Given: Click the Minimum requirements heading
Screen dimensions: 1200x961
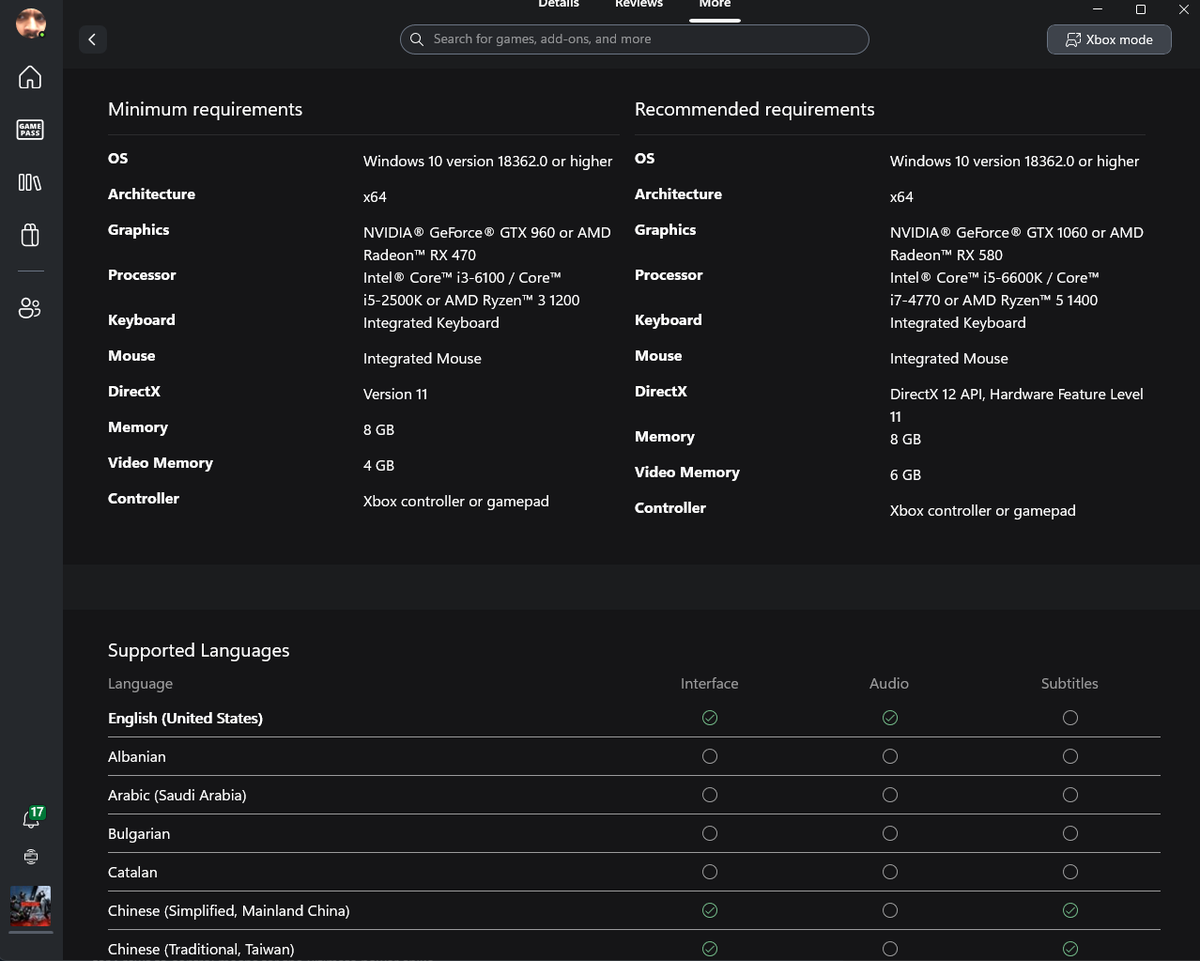Looking at the screenshot, I should [205, 109].
